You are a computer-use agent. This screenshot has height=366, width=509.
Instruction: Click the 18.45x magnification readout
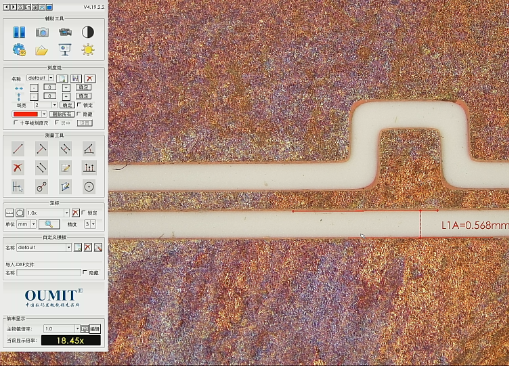point(71,340)
